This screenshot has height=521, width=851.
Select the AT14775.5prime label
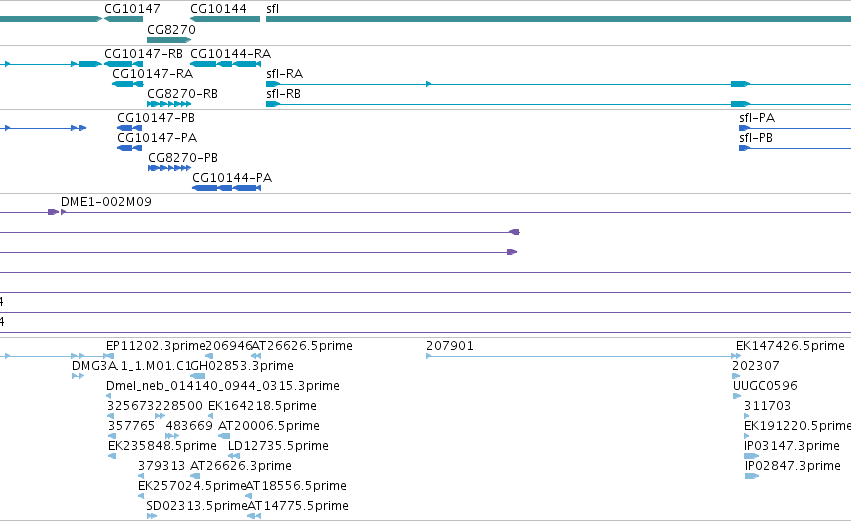[298, 506]
